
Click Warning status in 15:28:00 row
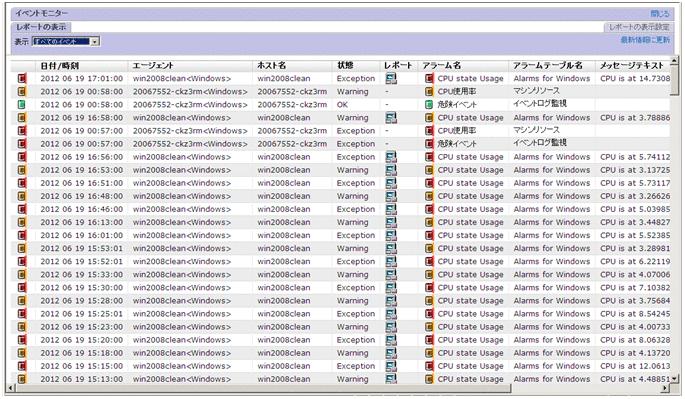(x=353, y=301)
